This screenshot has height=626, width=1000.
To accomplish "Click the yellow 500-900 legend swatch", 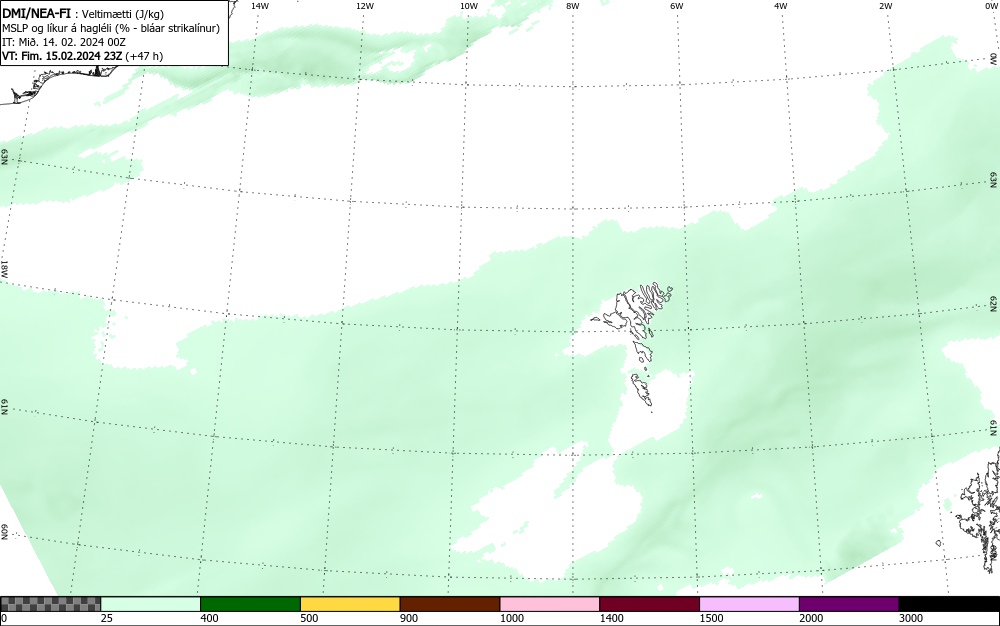I will click(350, 604).
